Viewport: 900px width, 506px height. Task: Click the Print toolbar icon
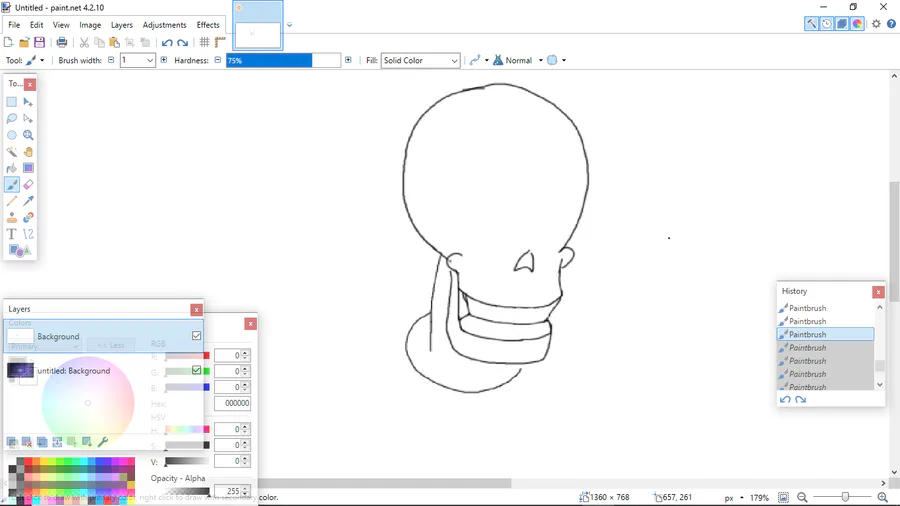tap(62, 42)
